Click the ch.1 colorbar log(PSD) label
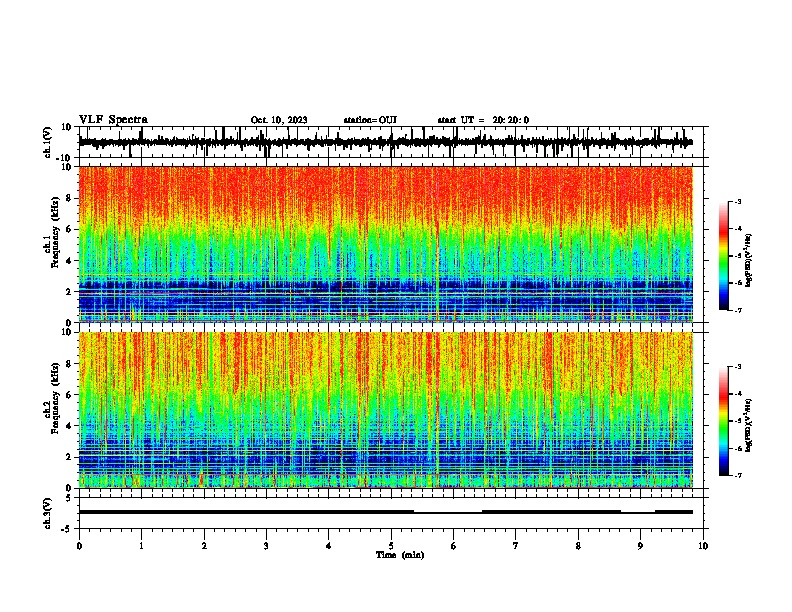The image size is (792, 612). (749, 261)
